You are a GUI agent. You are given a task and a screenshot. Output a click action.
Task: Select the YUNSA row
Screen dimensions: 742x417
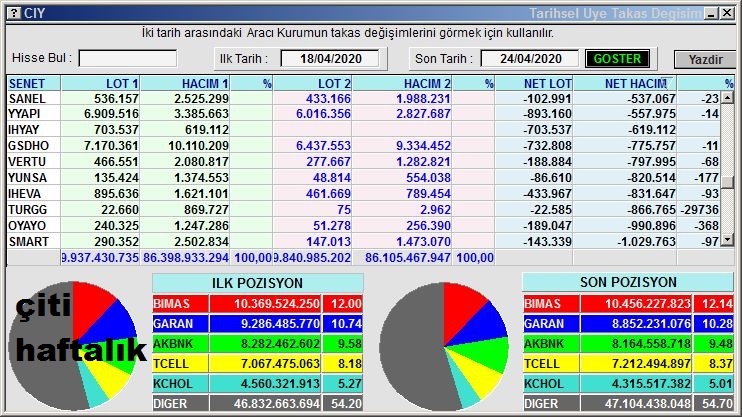pos(363,177)
